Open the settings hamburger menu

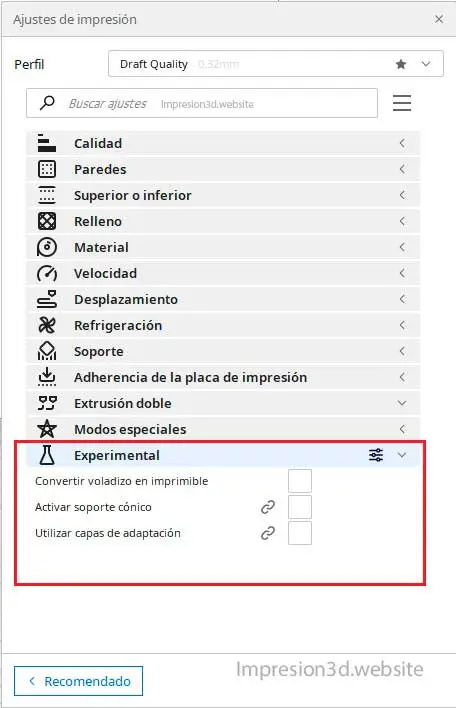(402, 103)
